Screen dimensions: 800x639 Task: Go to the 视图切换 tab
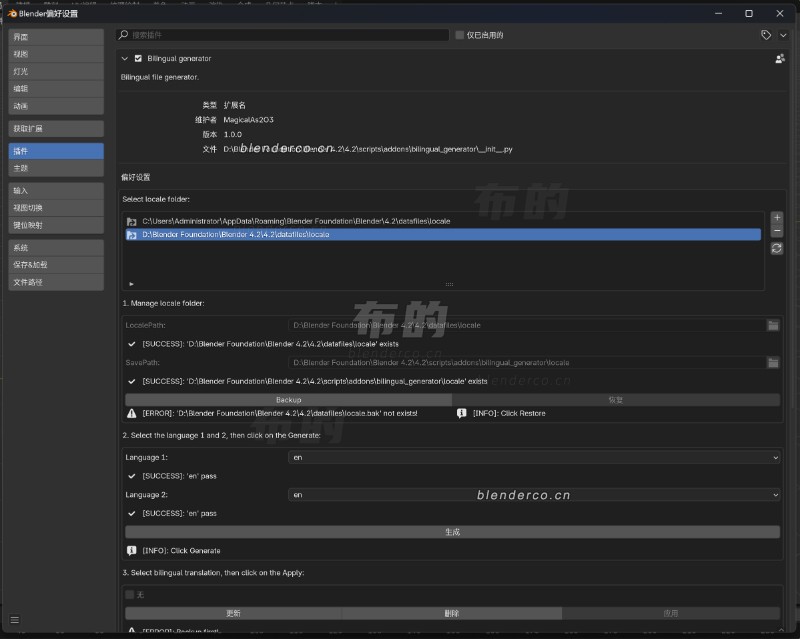[56, 208]
